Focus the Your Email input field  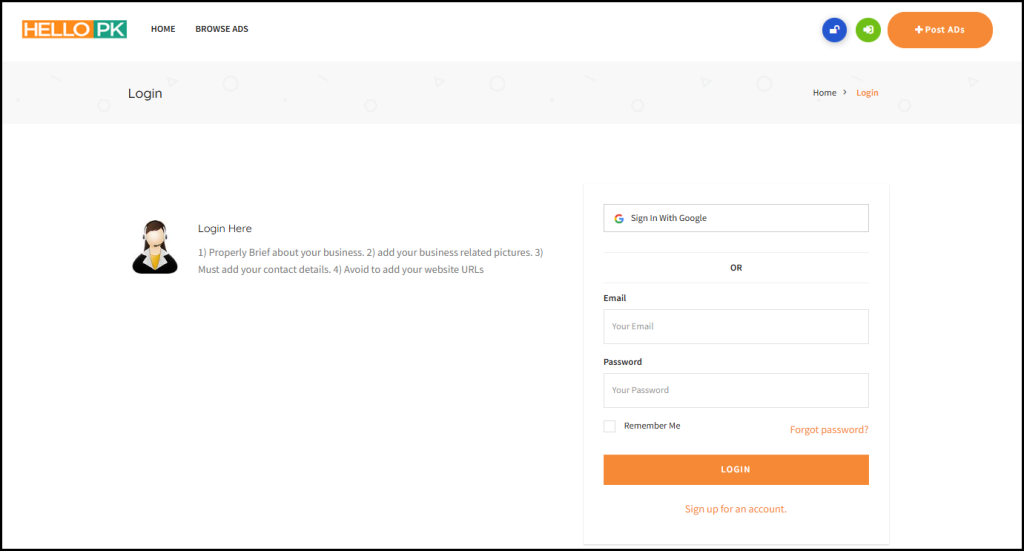point(736,327)
